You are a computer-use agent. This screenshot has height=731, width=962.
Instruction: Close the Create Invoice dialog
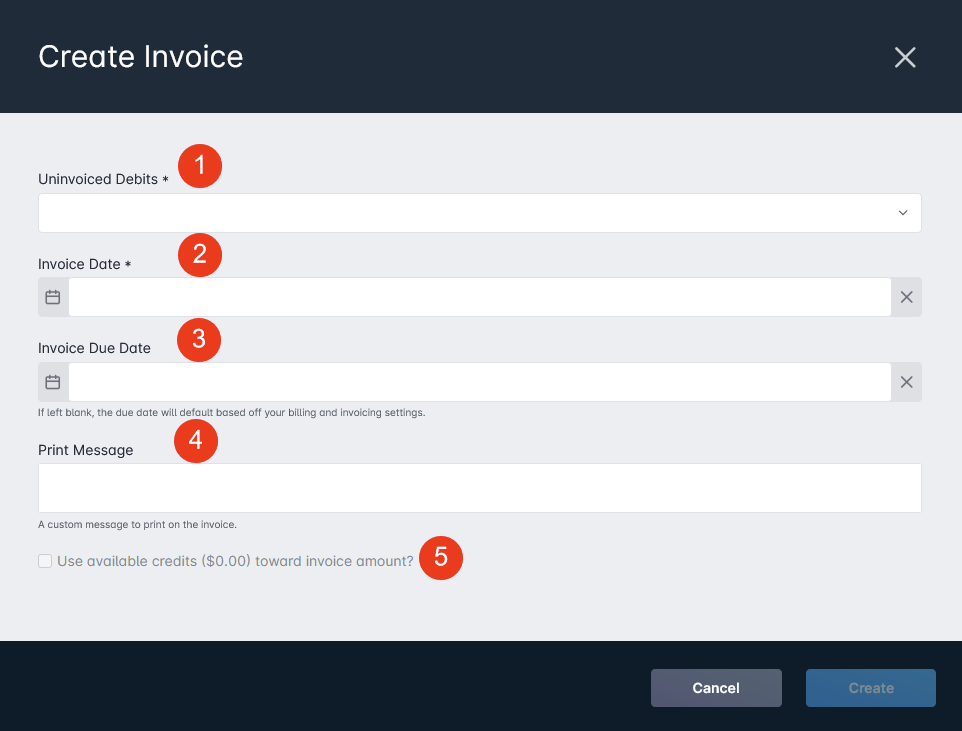coord(905,57)
